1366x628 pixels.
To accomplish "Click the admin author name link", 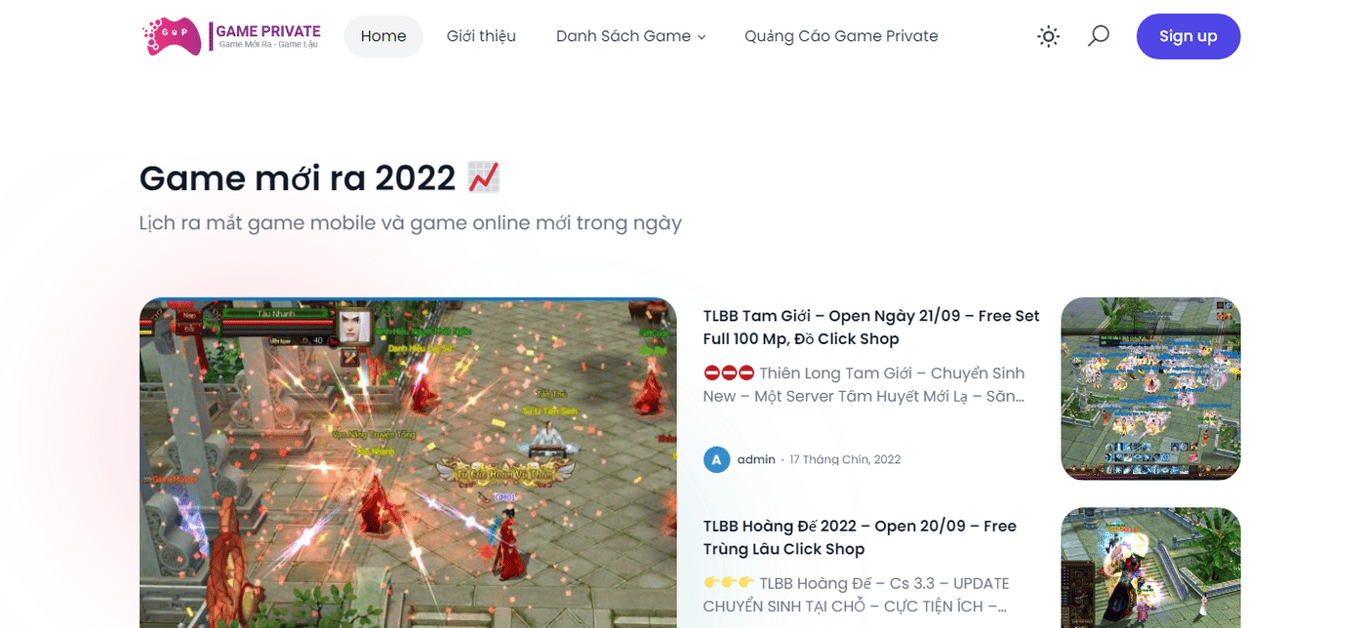I will coord(756,459).
